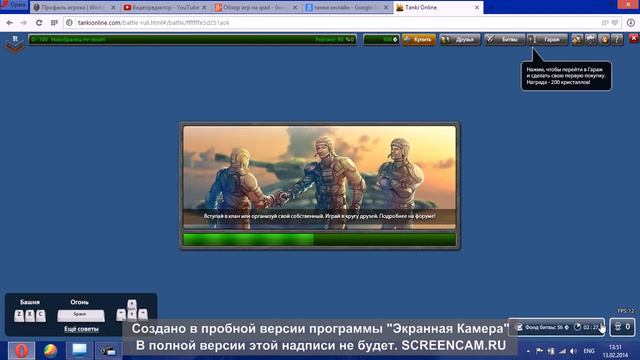This screenshot has width=640, height=360.
Task: Reload the page with refresh icon
Action: coord(39,23)
